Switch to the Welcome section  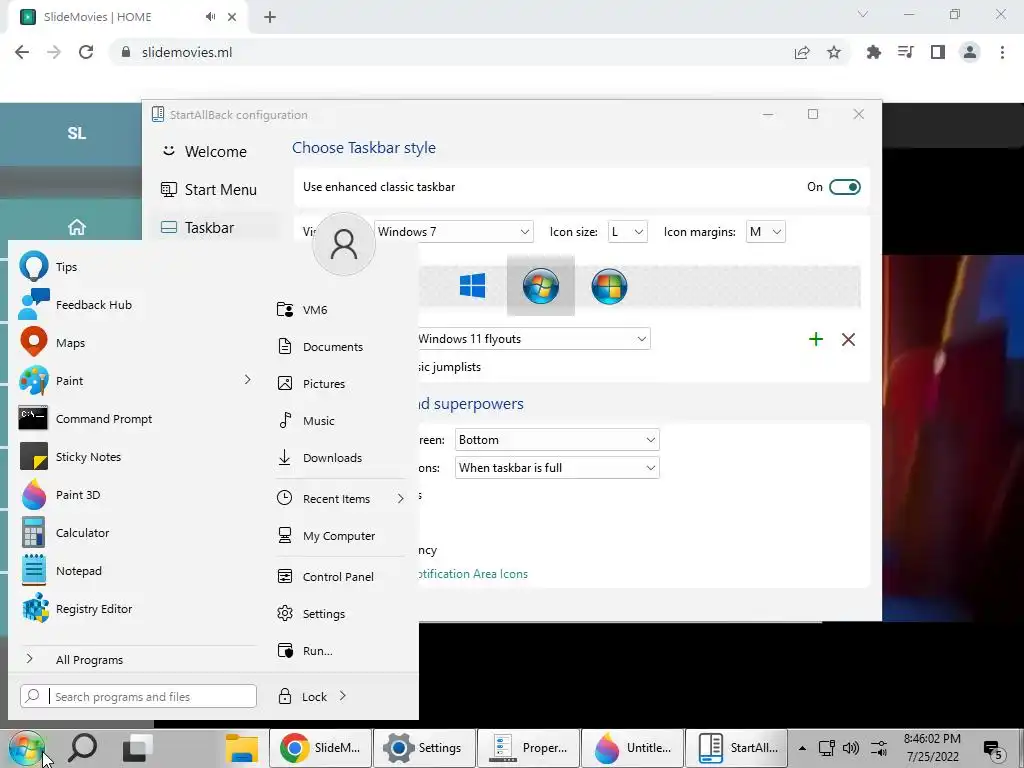tap(216, 152)
